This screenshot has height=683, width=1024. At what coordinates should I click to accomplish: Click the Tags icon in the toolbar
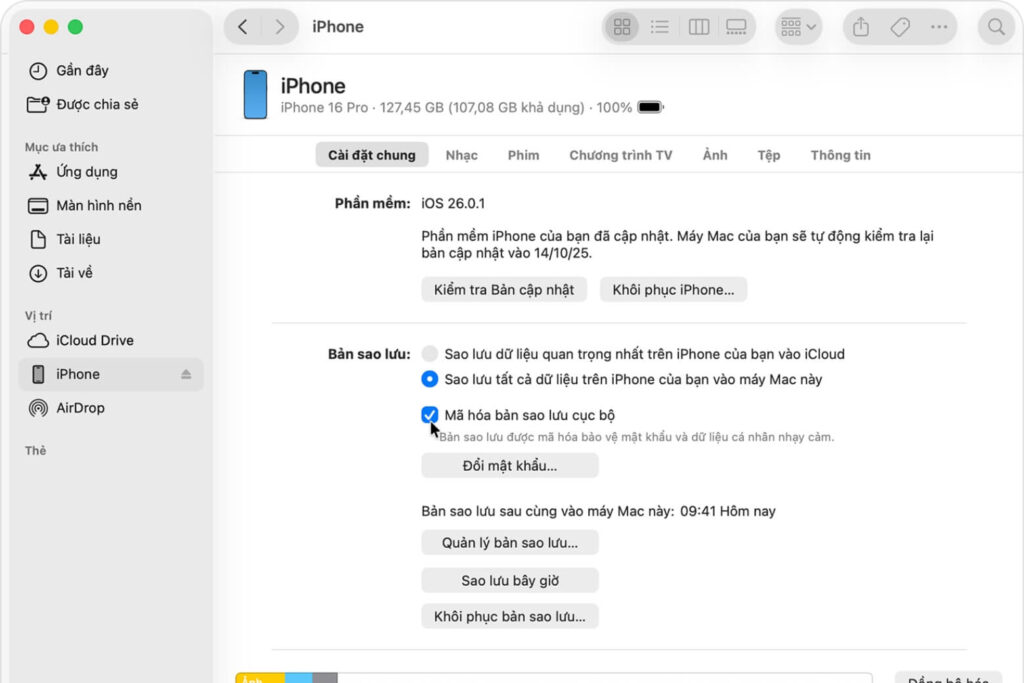pyautogui.click(x=897, y=27)
